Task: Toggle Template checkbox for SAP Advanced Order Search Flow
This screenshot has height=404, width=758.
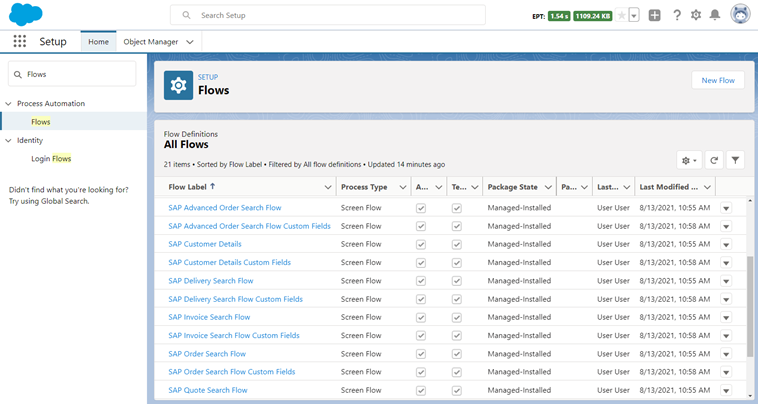Action: point(456,208)
